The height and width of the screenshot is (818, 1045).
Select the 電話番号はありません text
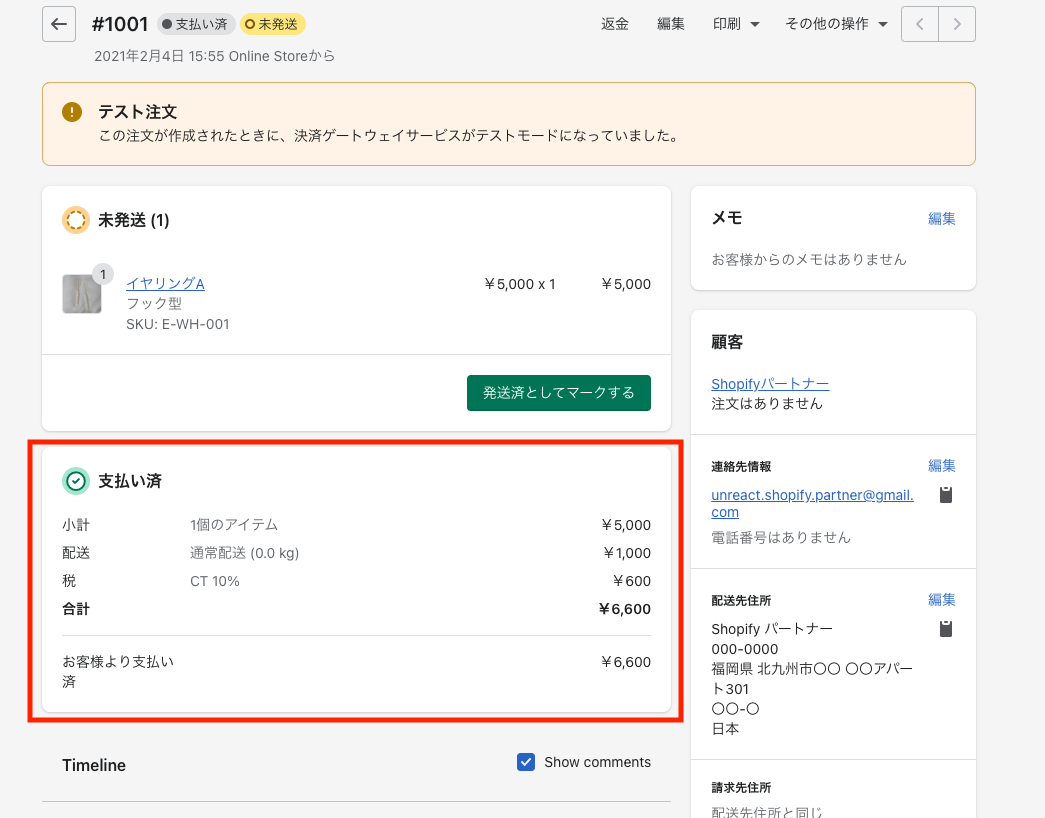point(781,537)
